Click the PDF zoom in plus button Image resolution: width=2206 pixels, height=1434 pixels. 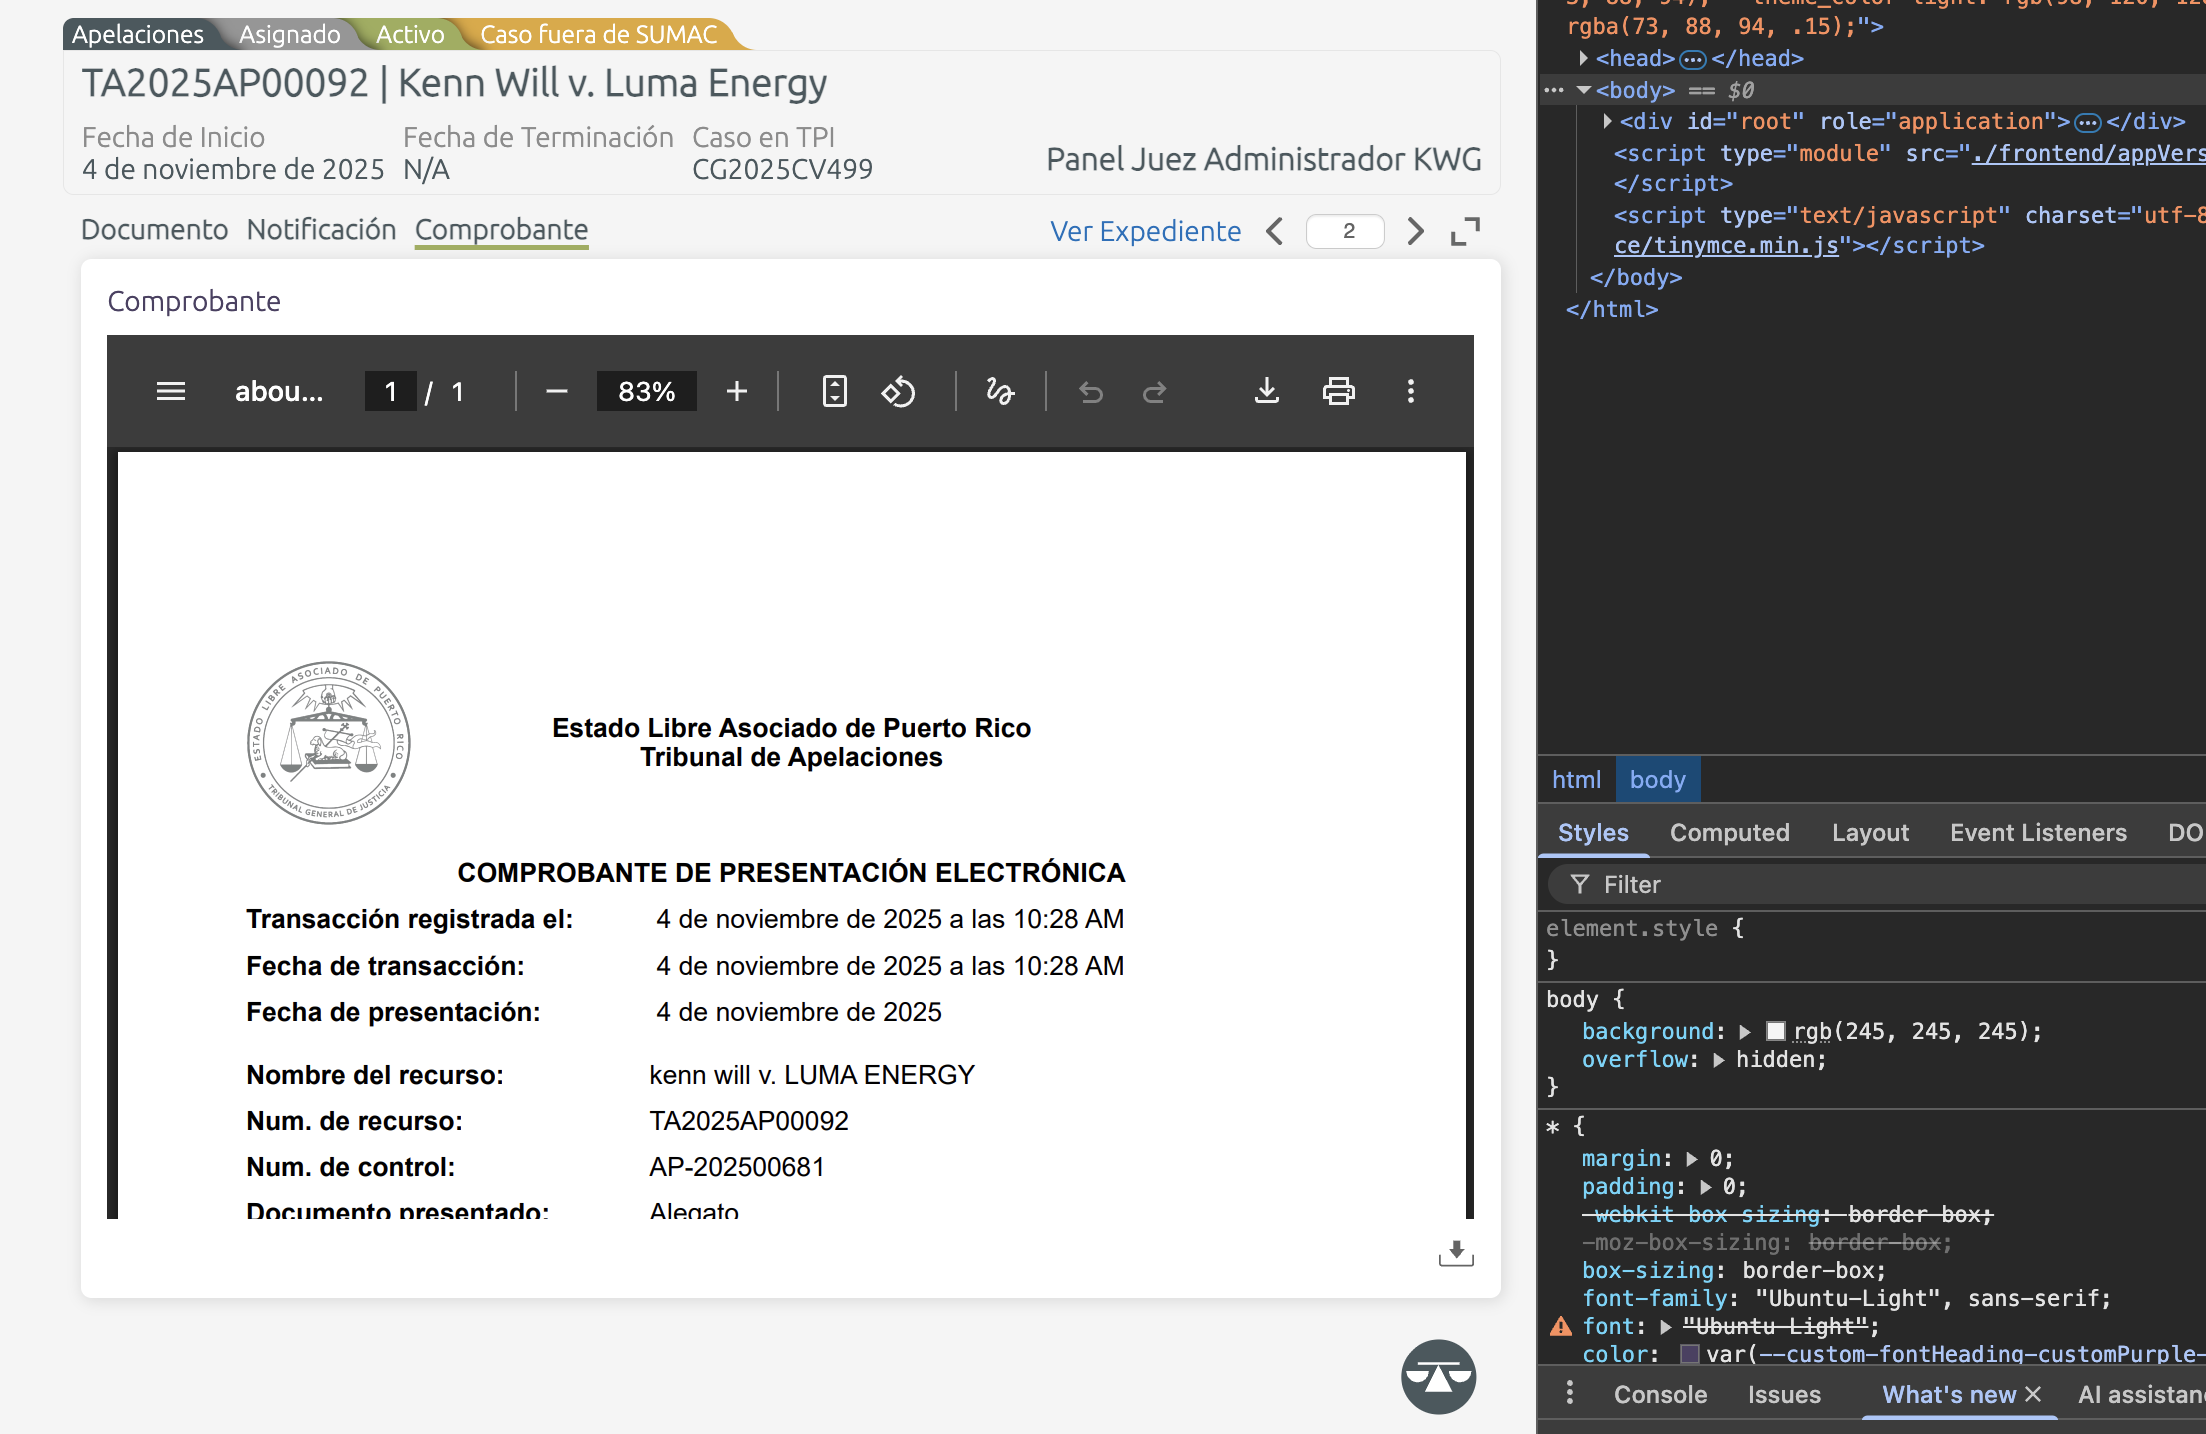(x=737, y=391)
